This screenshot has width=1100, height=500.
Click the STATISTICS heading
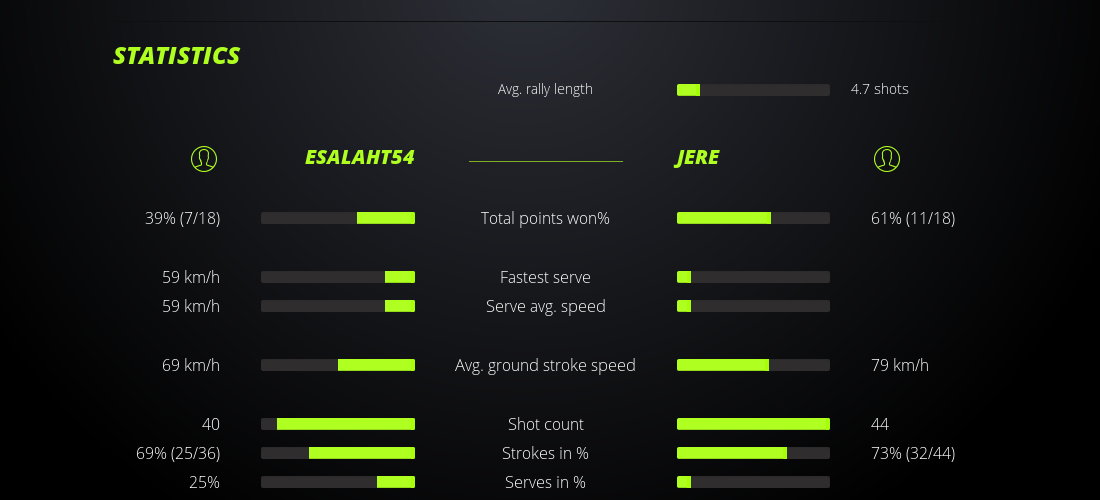click(x=177, y=56)
